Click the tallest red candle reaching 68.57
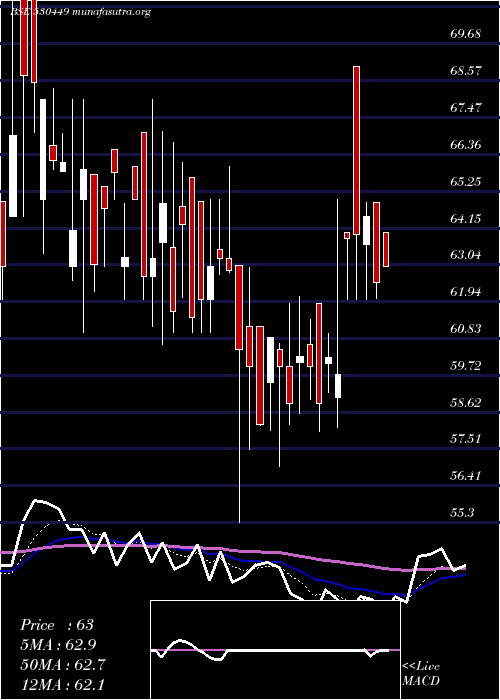This screenshot has height=700, width=500. coord(356,150)
